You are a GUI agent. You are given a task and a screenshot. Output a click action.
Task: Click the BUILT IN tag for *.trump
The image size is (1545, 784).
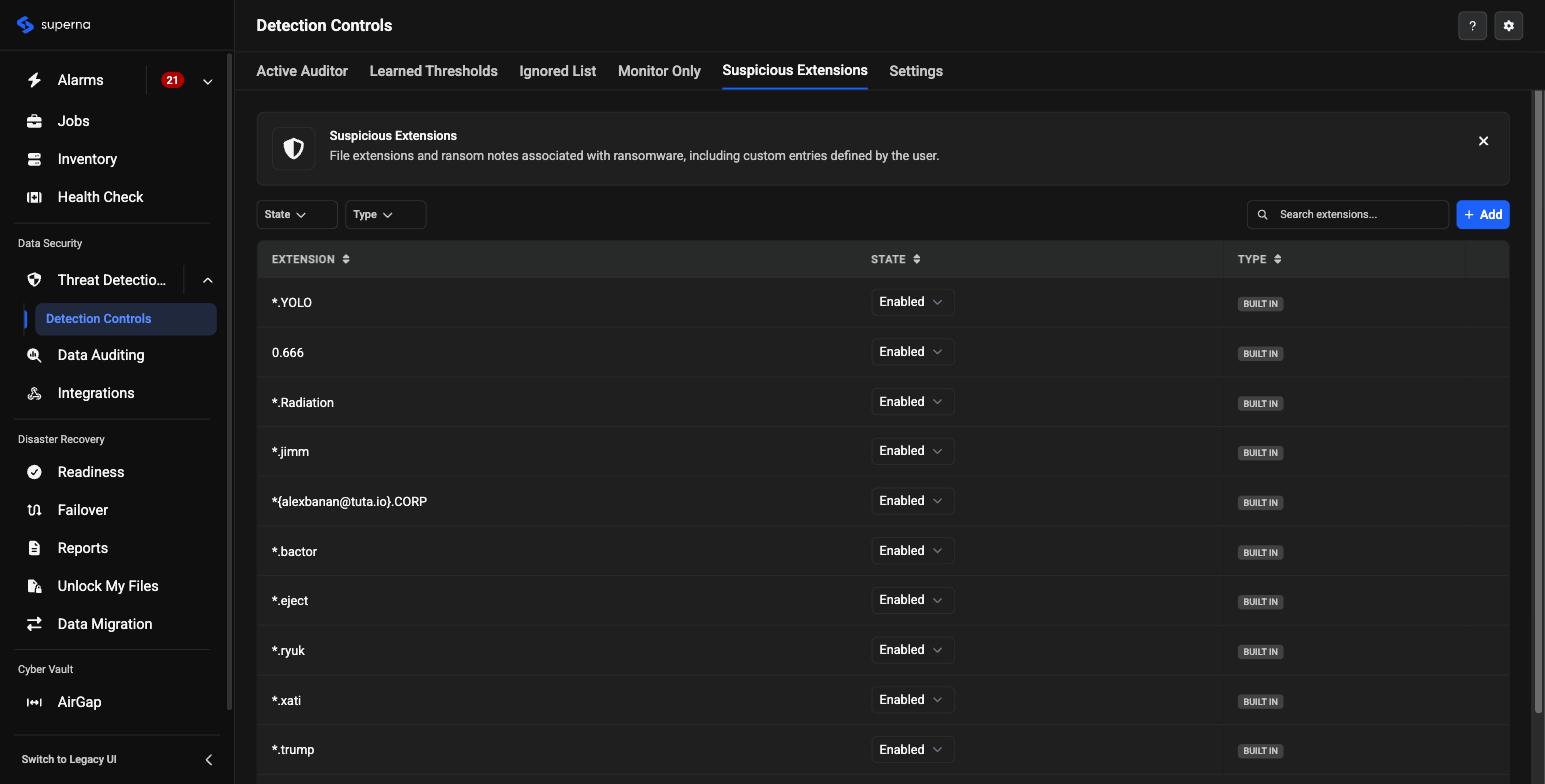tap(1260, 751)
